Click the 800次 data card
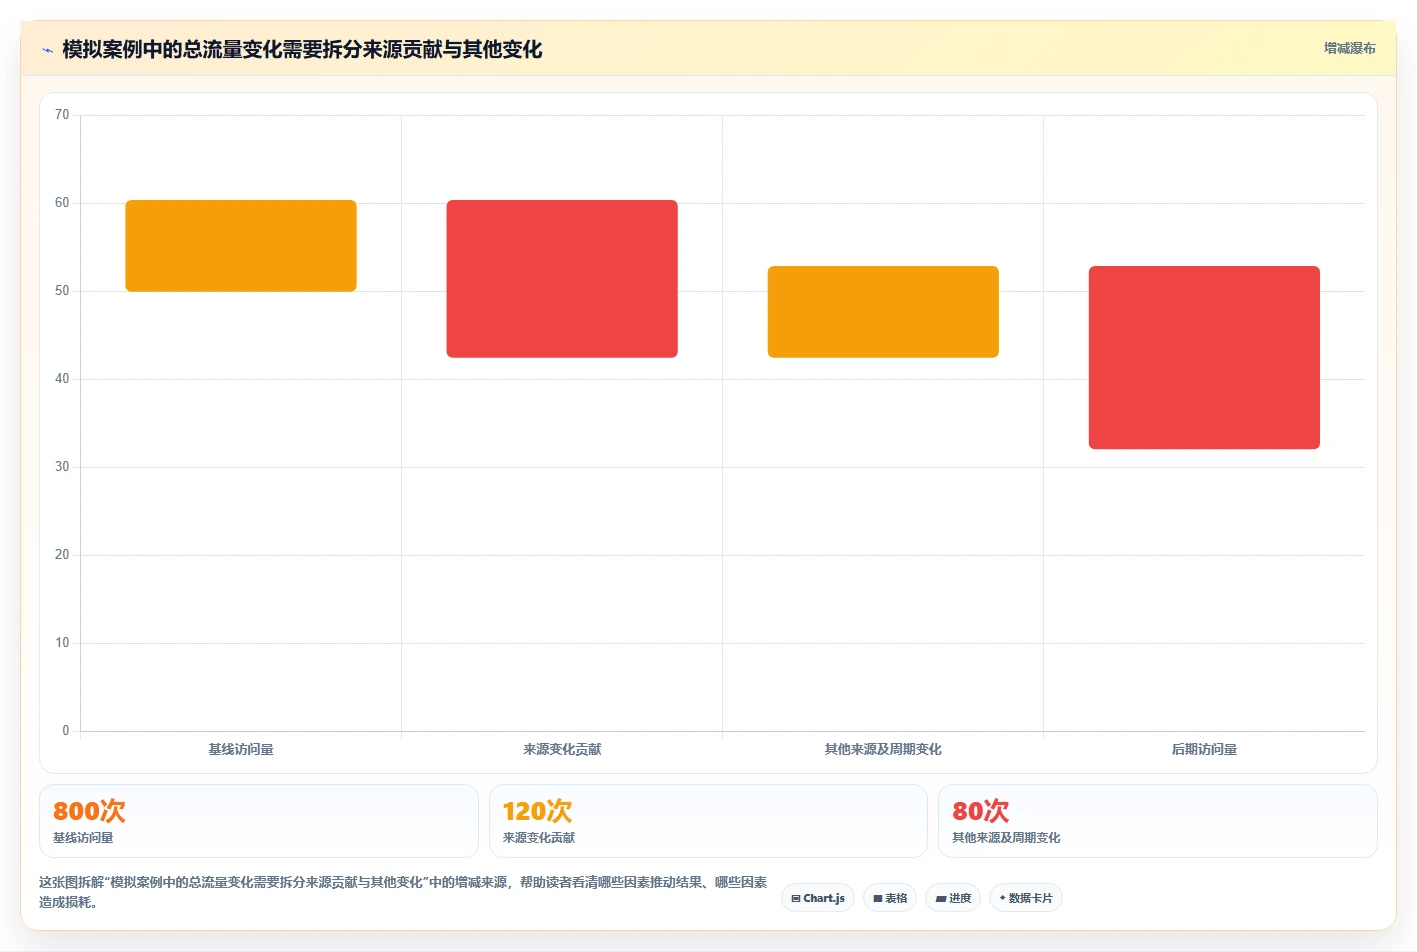1417x952 pixels. click(259, 821)
